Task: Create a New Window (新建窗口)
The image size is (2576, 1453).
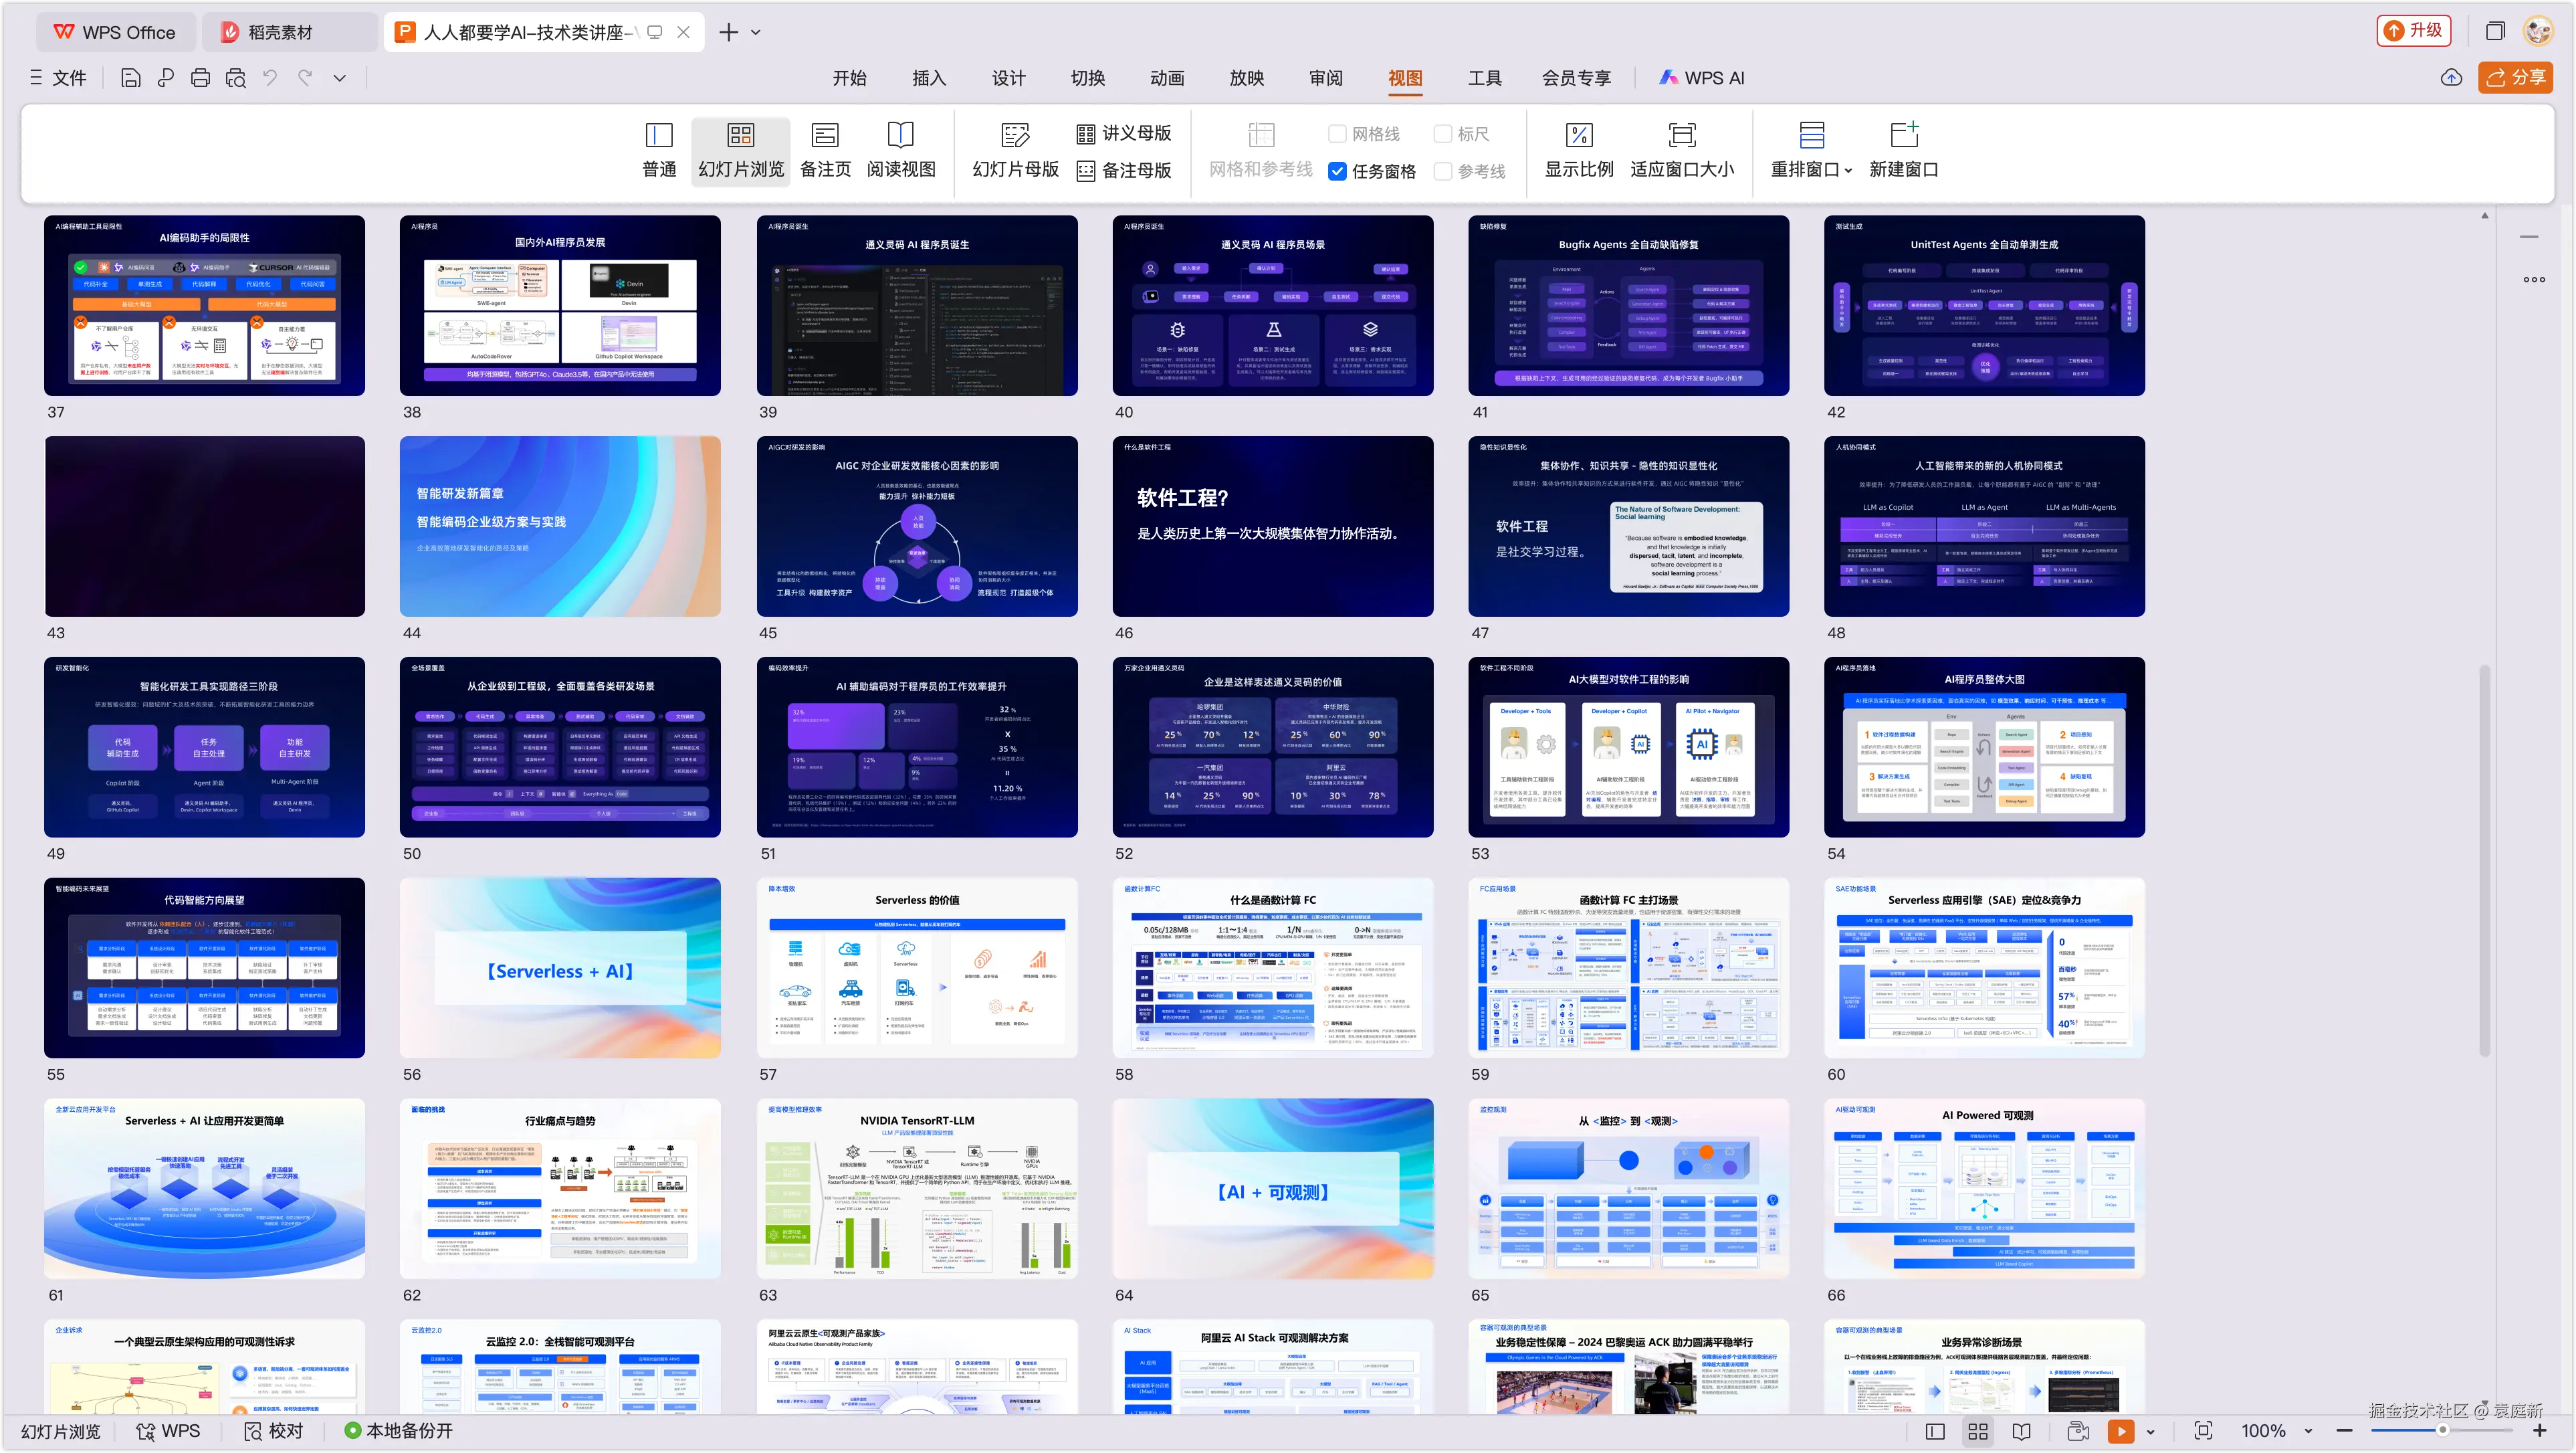Action: pos(1903,149)
